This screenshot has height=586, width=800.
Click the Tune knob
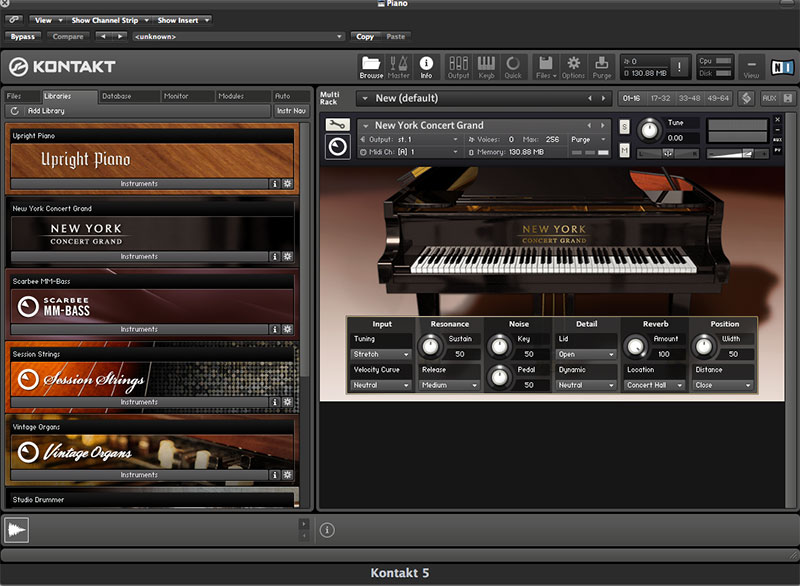tap(649, 130)
